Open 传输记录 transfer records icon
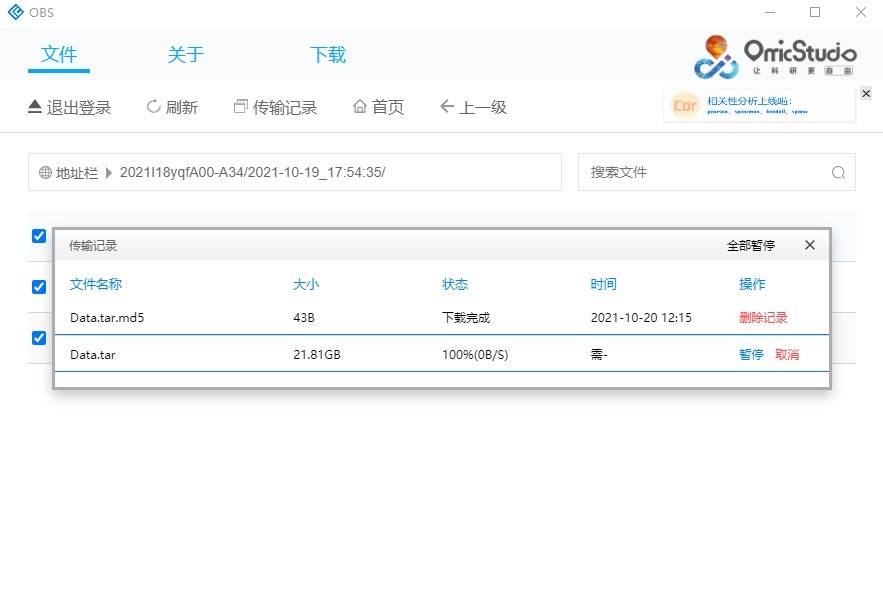Image resolution: width=883 pixels, height=589 pixels. pyautogui.click(x=240, y=107)
